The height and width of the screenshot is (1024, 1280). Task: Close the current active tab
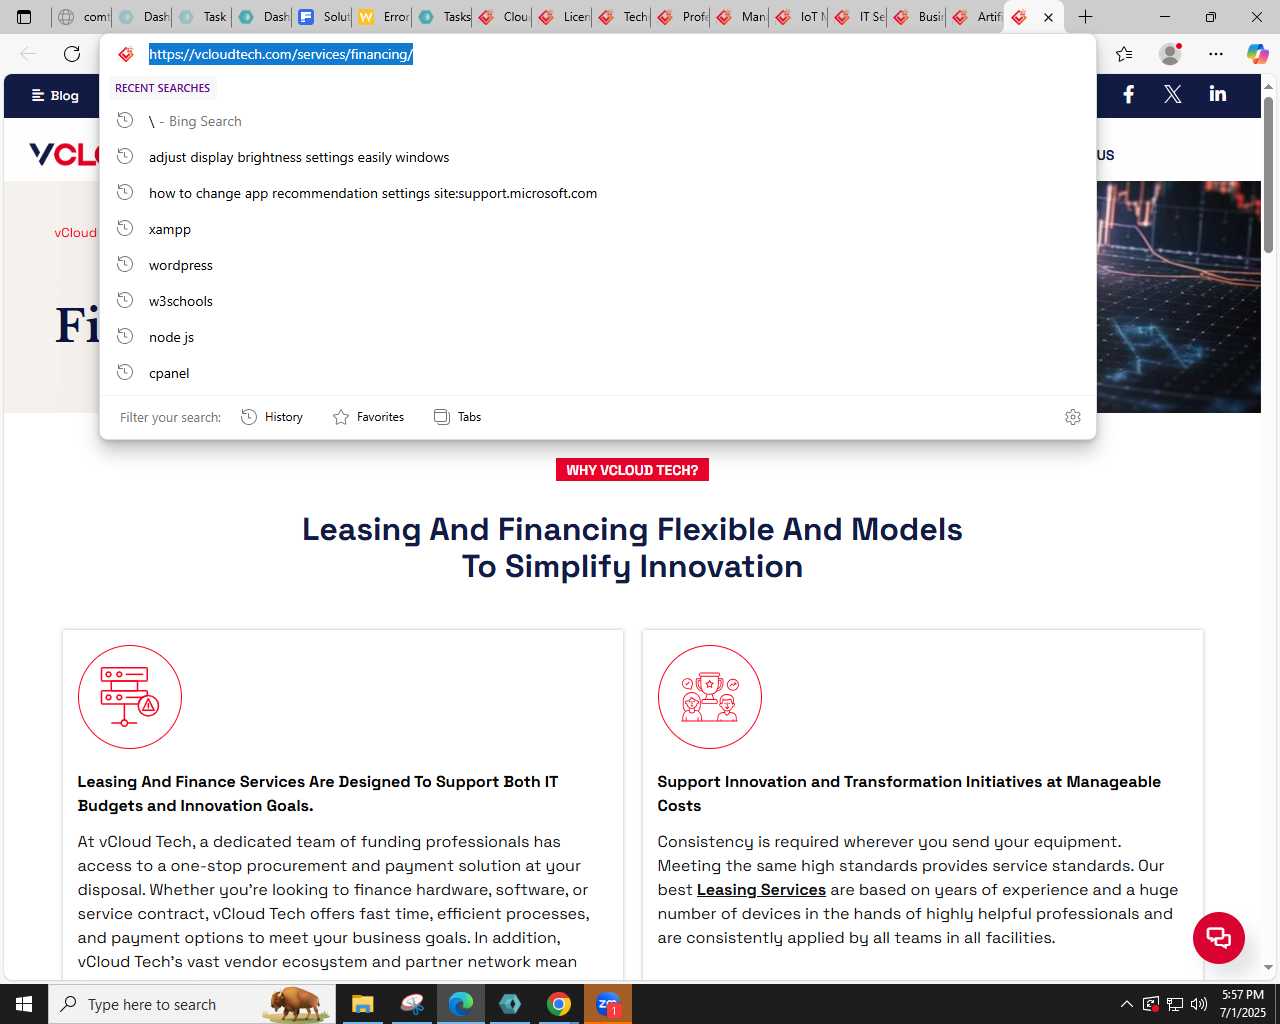pos(1048,17)
